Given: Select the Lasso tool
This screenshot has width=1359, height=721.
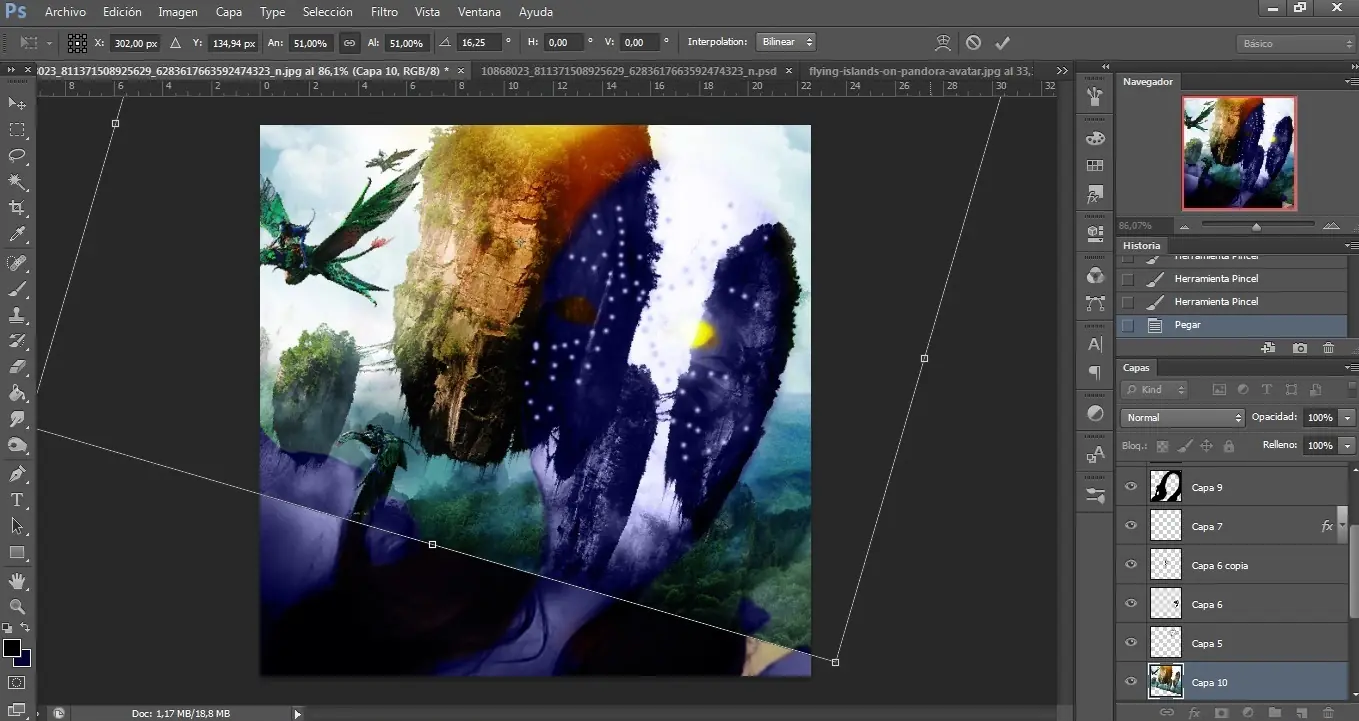Looking at the screenshot, I should point(17,156).
